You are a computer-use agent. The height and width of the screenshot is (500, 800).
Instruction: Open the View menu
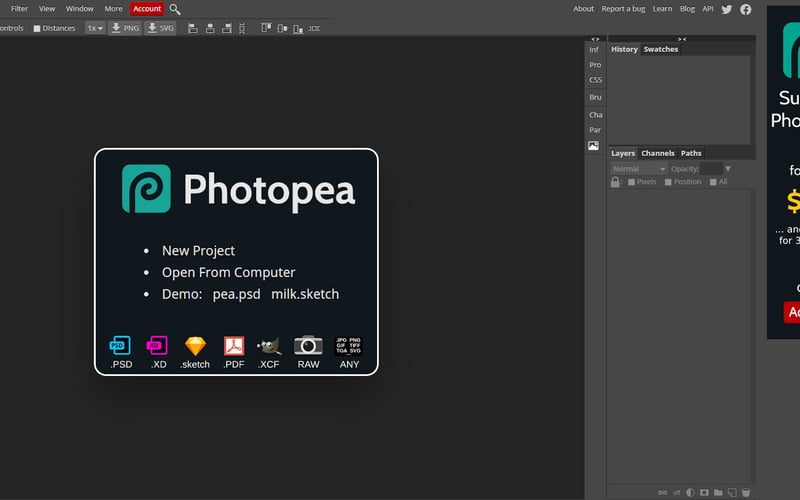47,9
